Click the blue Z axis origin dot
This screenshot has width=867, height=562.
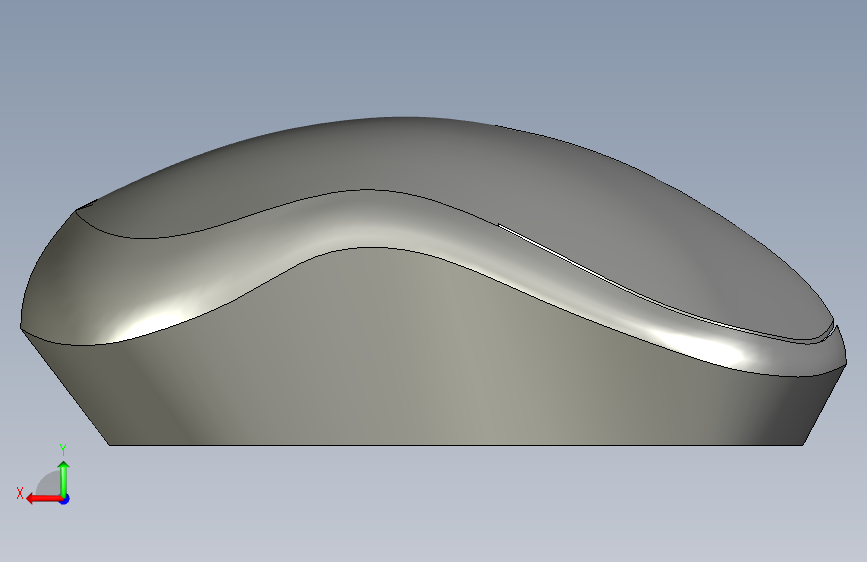(65, 499)
